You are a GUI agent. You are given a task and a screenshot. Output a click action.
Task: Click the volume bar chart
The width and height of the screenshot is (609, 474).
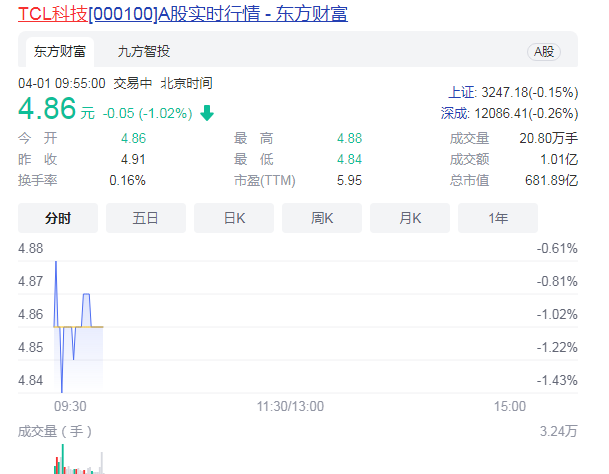point(79,459)
